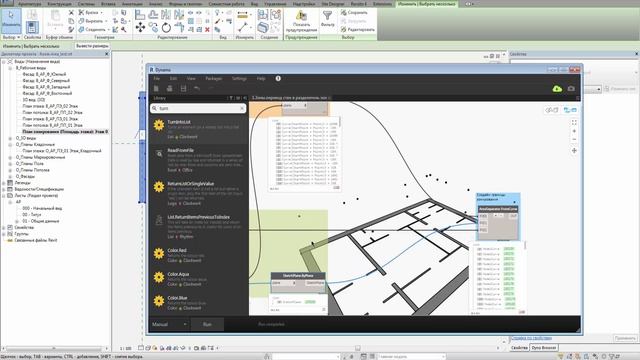Open the File menu in Dynamo
The image size is (640, 360).
point(157,78)
